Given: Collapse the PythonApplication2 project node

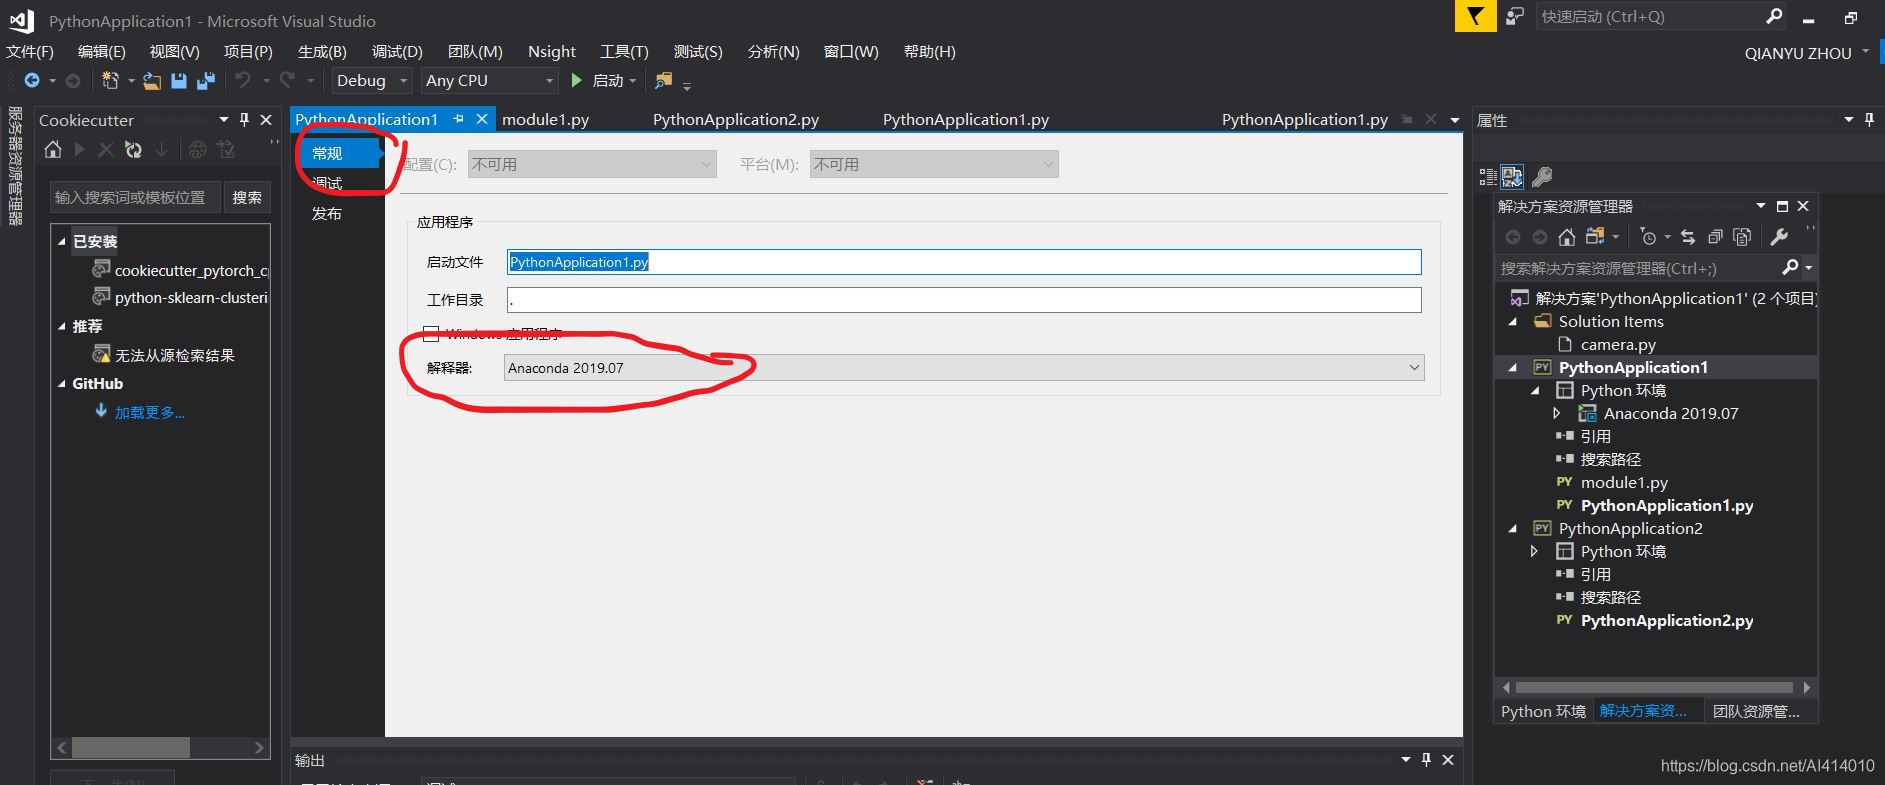Looking at the screenshot, I should (1513, 528).
